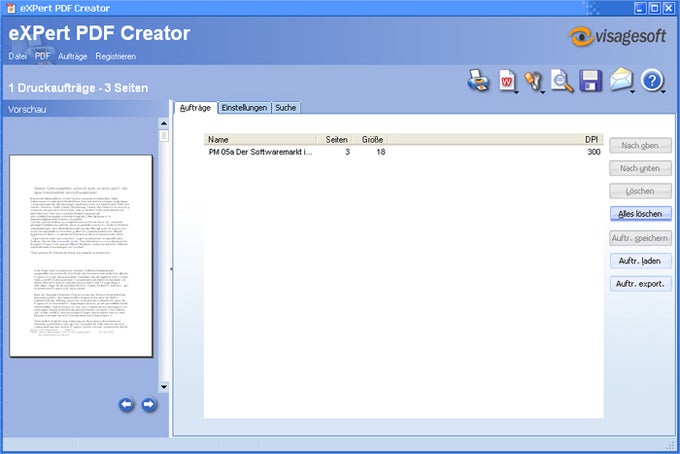680x454 pixels.
Task: Click the red W document icon
Action: click(506, 80)
